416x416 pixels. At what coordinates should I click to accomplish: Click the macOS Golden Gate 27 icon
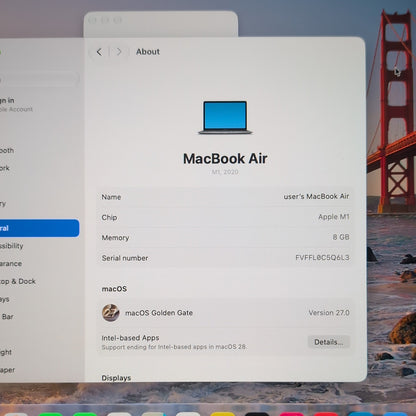coord(111,313)
